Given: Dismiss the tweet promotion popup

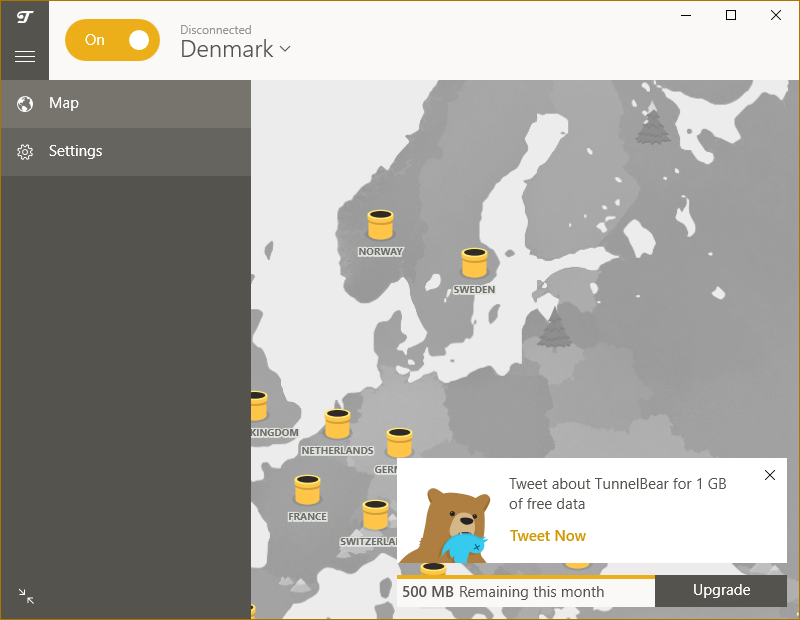Looking at the screenshot, I should (770, 475).
